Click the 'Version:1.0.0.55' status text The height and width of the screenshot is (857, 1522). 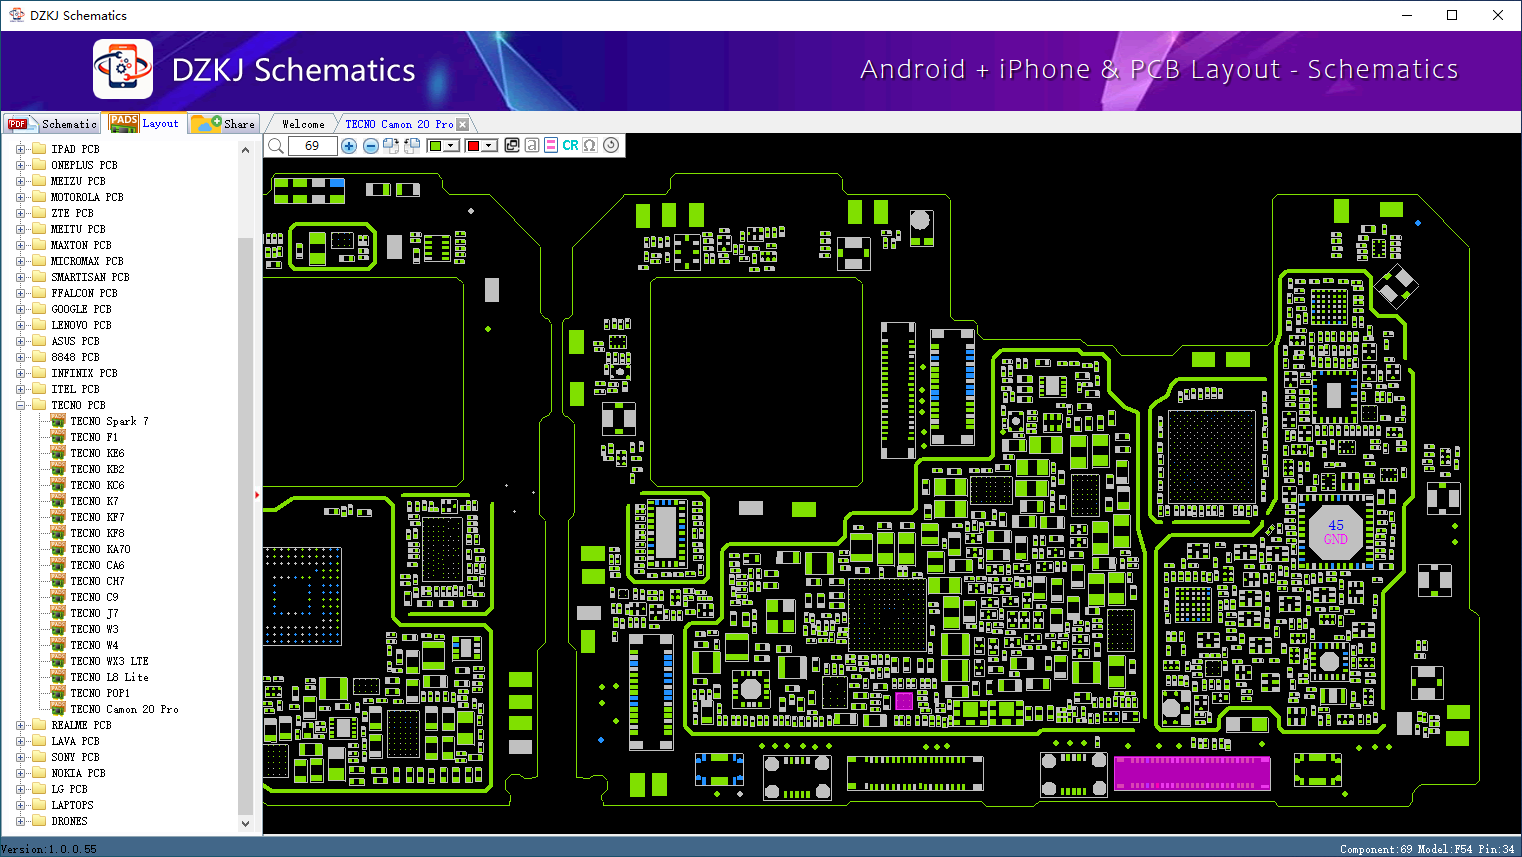[49, 849]
